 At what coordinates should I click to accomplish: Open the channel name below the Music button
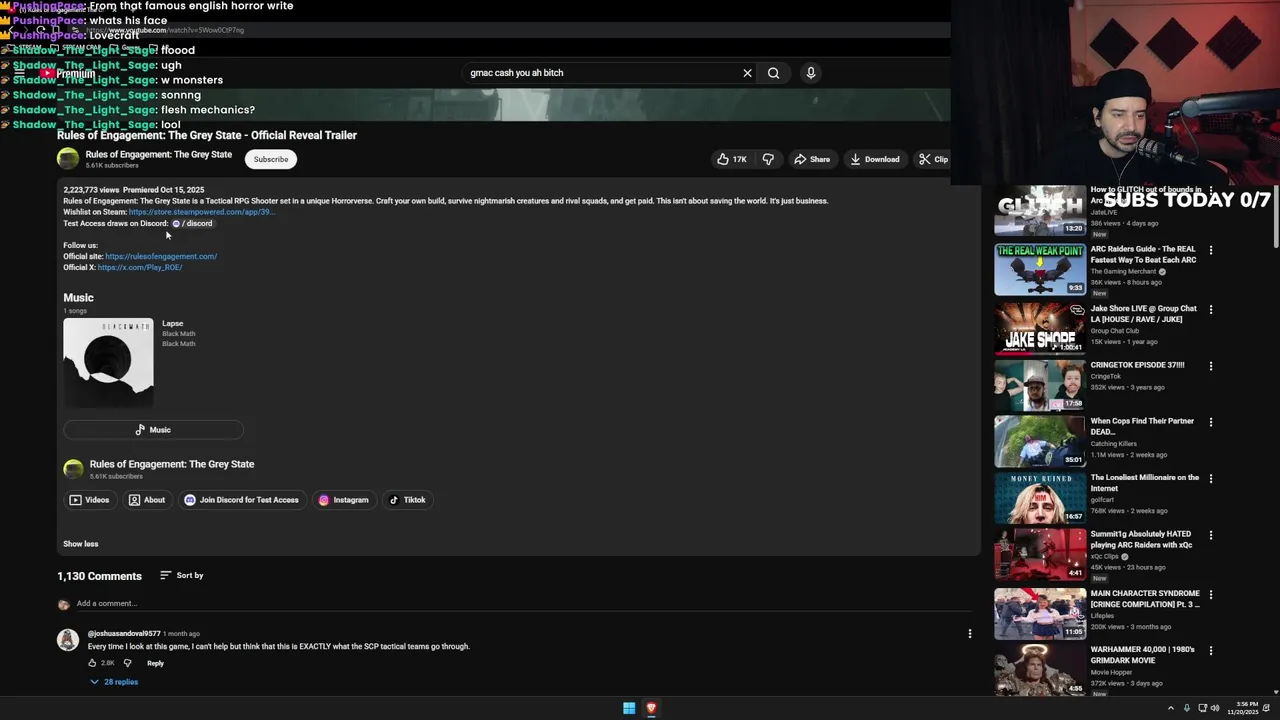tap(172, 464)
